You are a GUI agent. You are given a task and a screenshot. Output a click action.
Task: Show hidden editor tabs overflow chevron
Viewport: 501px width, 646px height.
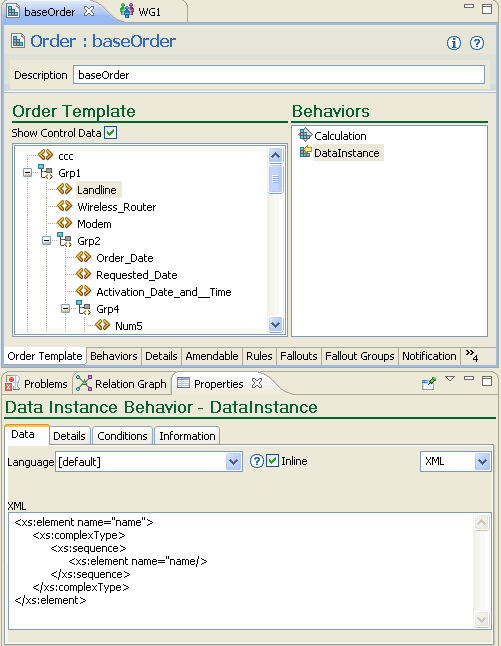pos(472,355)
